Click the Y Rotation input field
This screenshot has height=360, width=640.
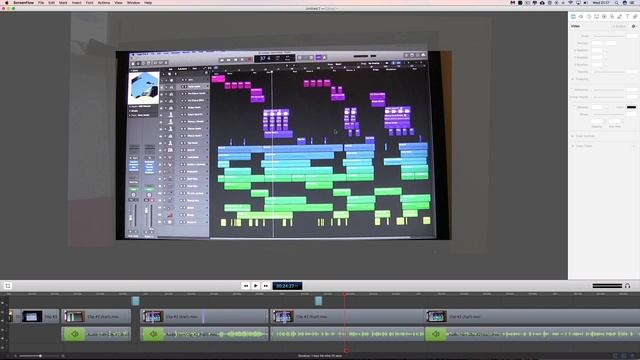(x=597, y=58)
